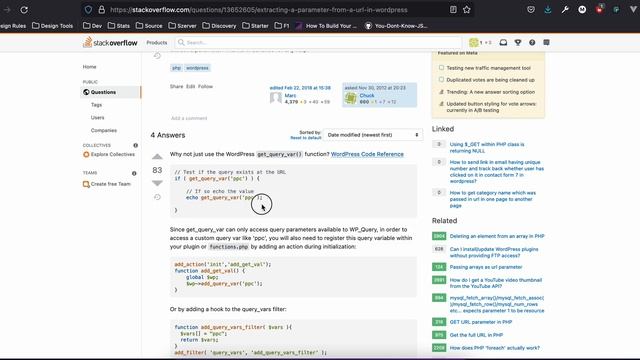Viewport: 640px width, 360px height.
Task: Click Explore Collectives link
Action: point(109,154)
